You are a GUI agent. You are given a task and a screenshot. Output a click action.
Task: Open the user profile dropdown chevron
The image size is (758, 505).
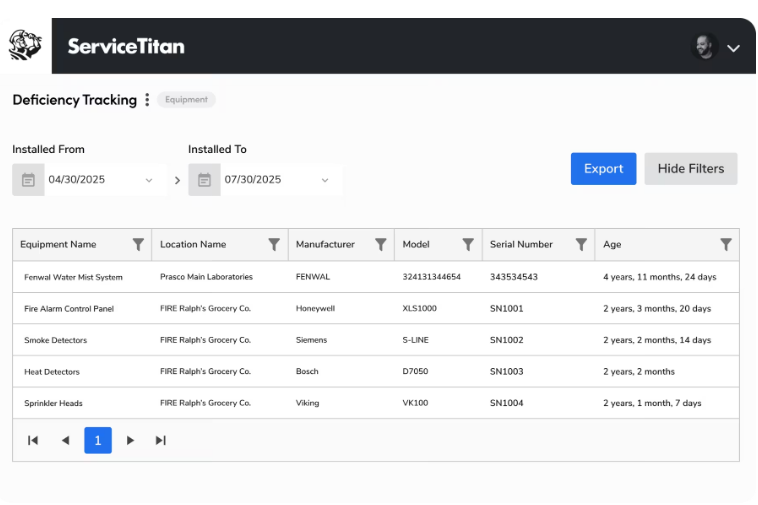pos(733,48)
